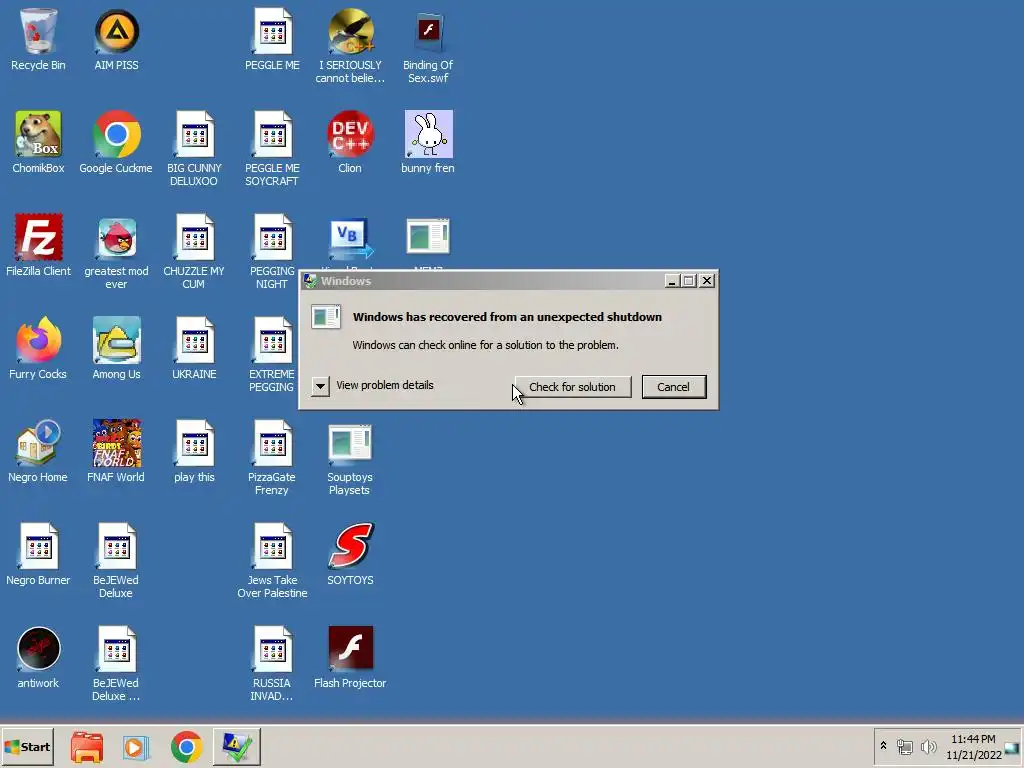The height and width of the screenshot is (768, 1024).
Task: Select the 'play this' file icon
Action: tap(195, 452)
